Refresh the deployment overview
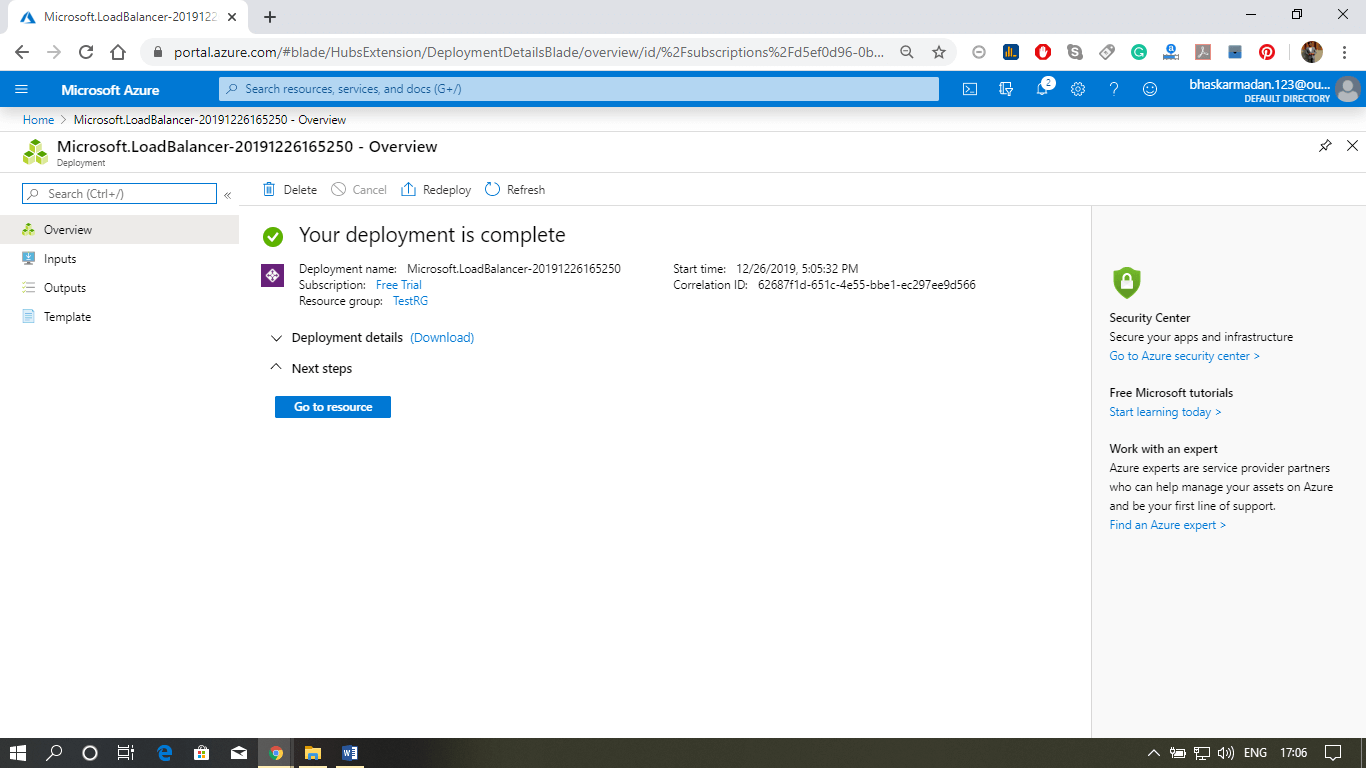 (x=515, y=190)
